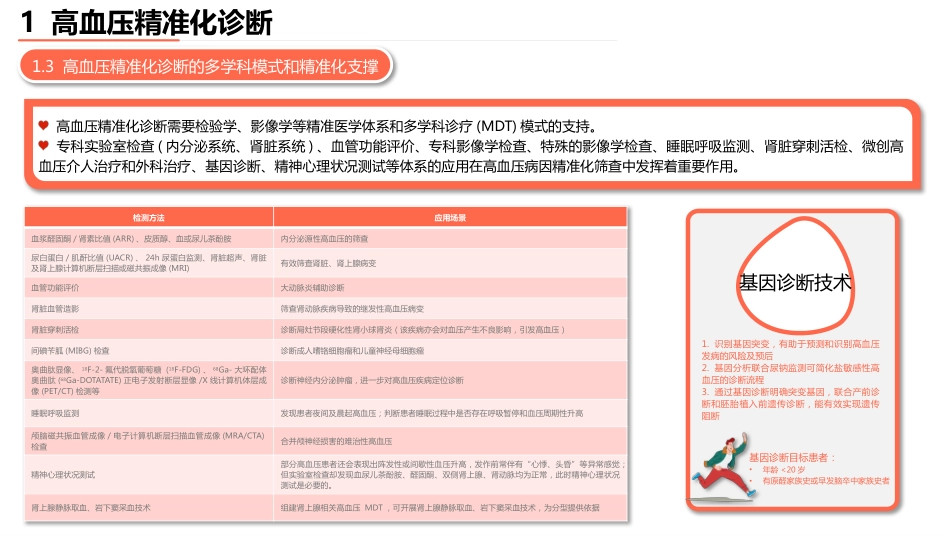950x535 pixels.
Task: Click the cell beginning "部分高血压患者还会表现出阵发性"
Action: coord(450,475)
